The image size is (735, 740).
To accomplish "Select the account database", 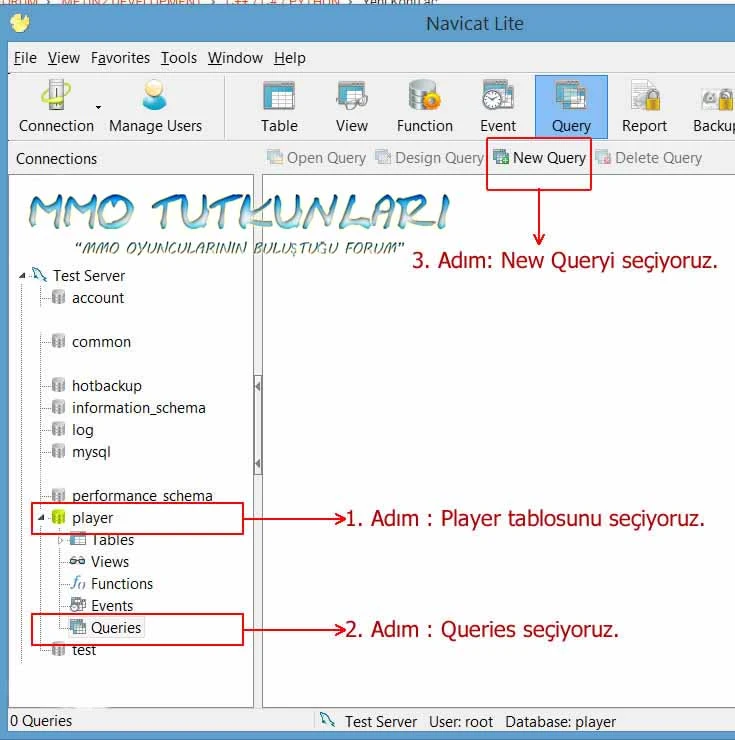I will 98,298.
